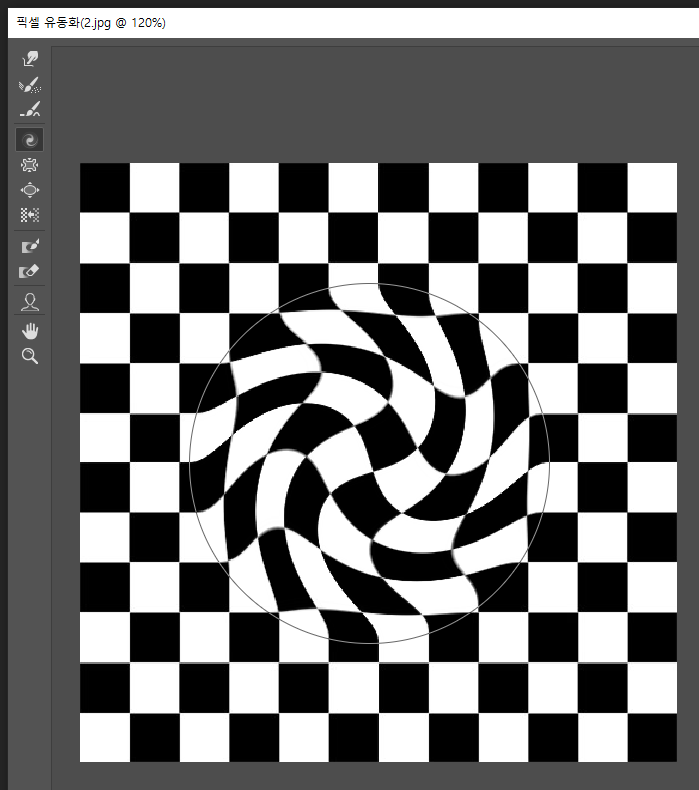This screenshot has width=699, height=790.
Task: Select the Bloat tool
Action: [30, 190]
